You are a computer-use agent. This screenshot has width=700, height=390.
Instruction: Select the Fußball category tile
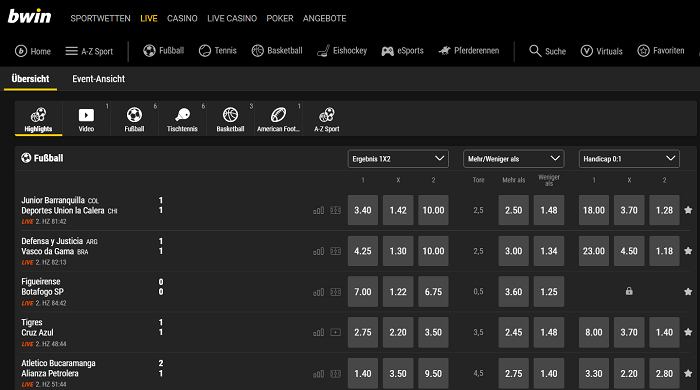134,119
